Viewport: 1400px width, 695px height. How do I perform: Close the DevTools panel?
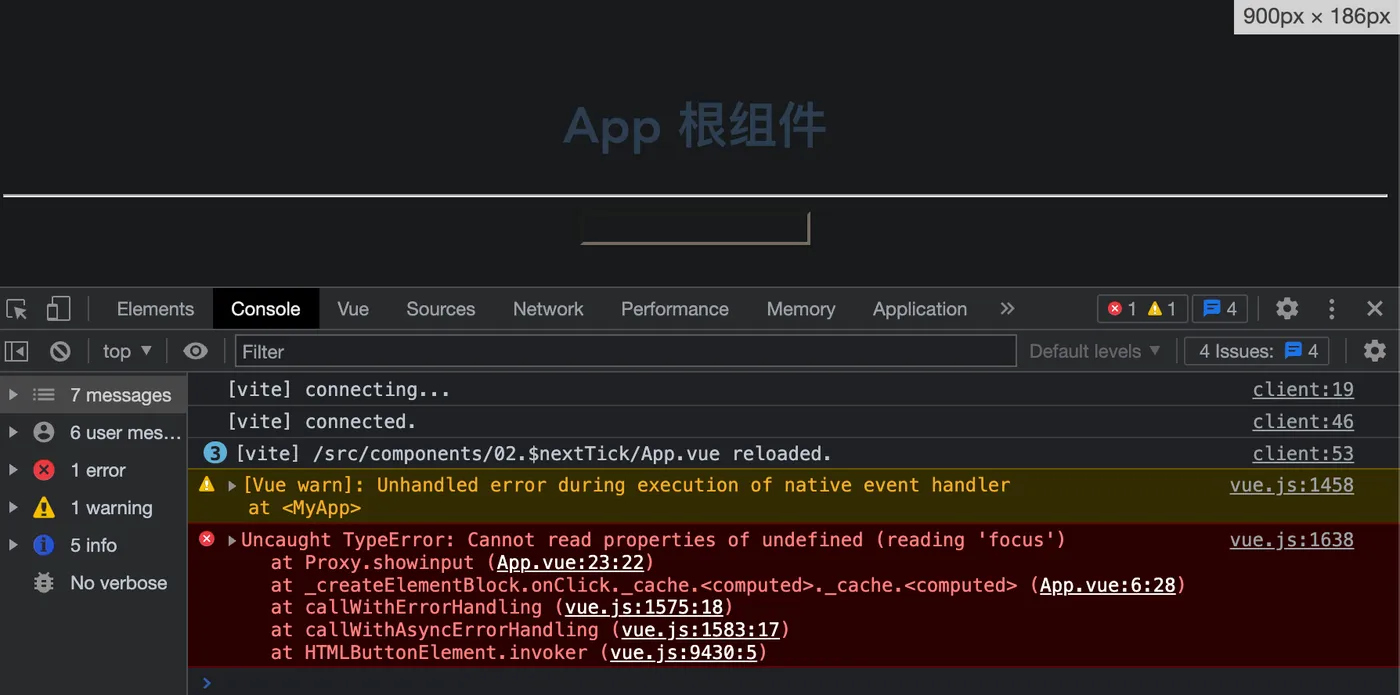1375,309
